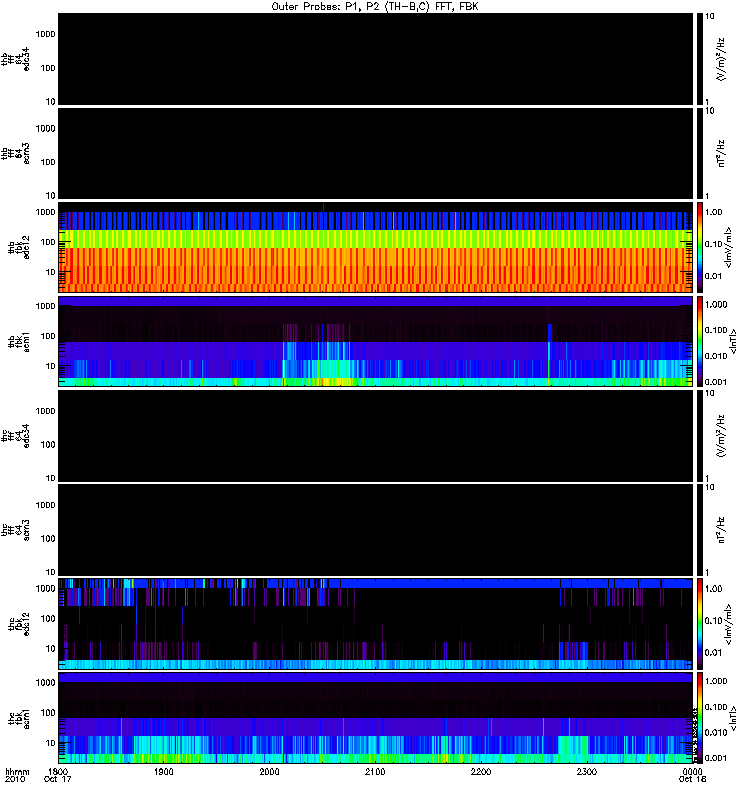Click the 2000 time axis label
750x800 pixels.
pos(269,771)
